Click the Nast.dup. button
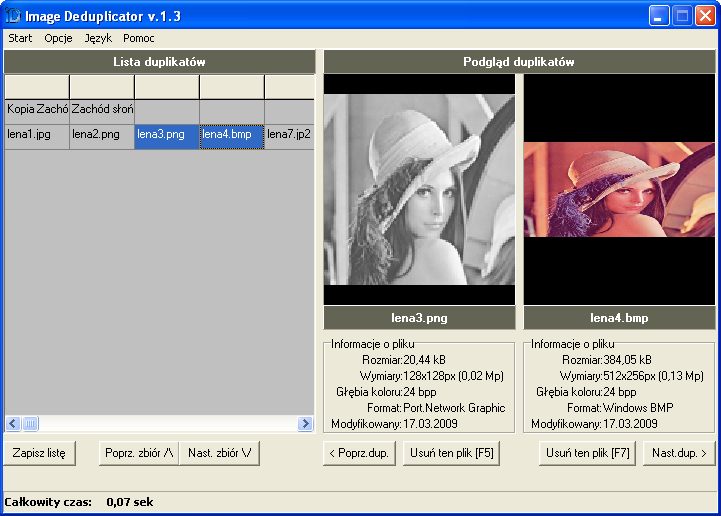 [679, 453]
